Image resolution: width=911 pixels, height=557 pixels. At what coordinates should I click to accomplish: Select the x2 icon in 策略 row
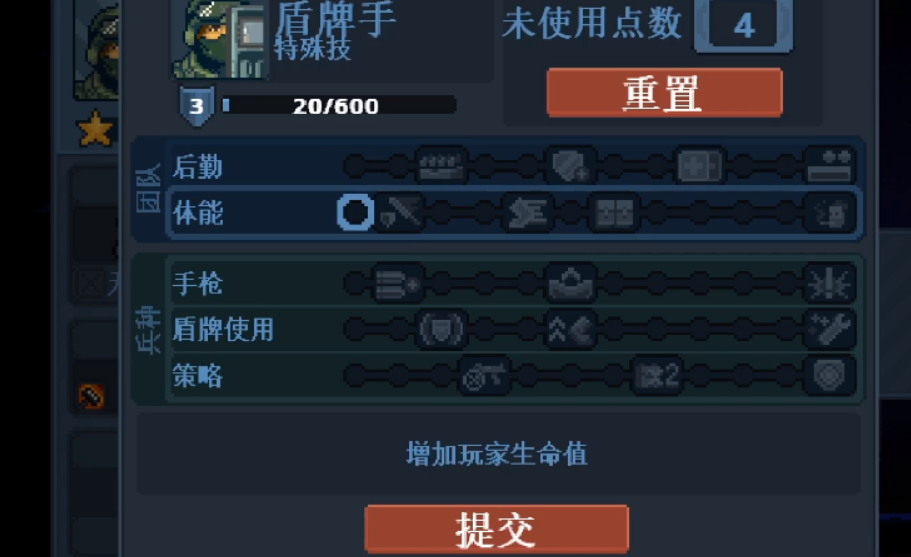[657, 375]
